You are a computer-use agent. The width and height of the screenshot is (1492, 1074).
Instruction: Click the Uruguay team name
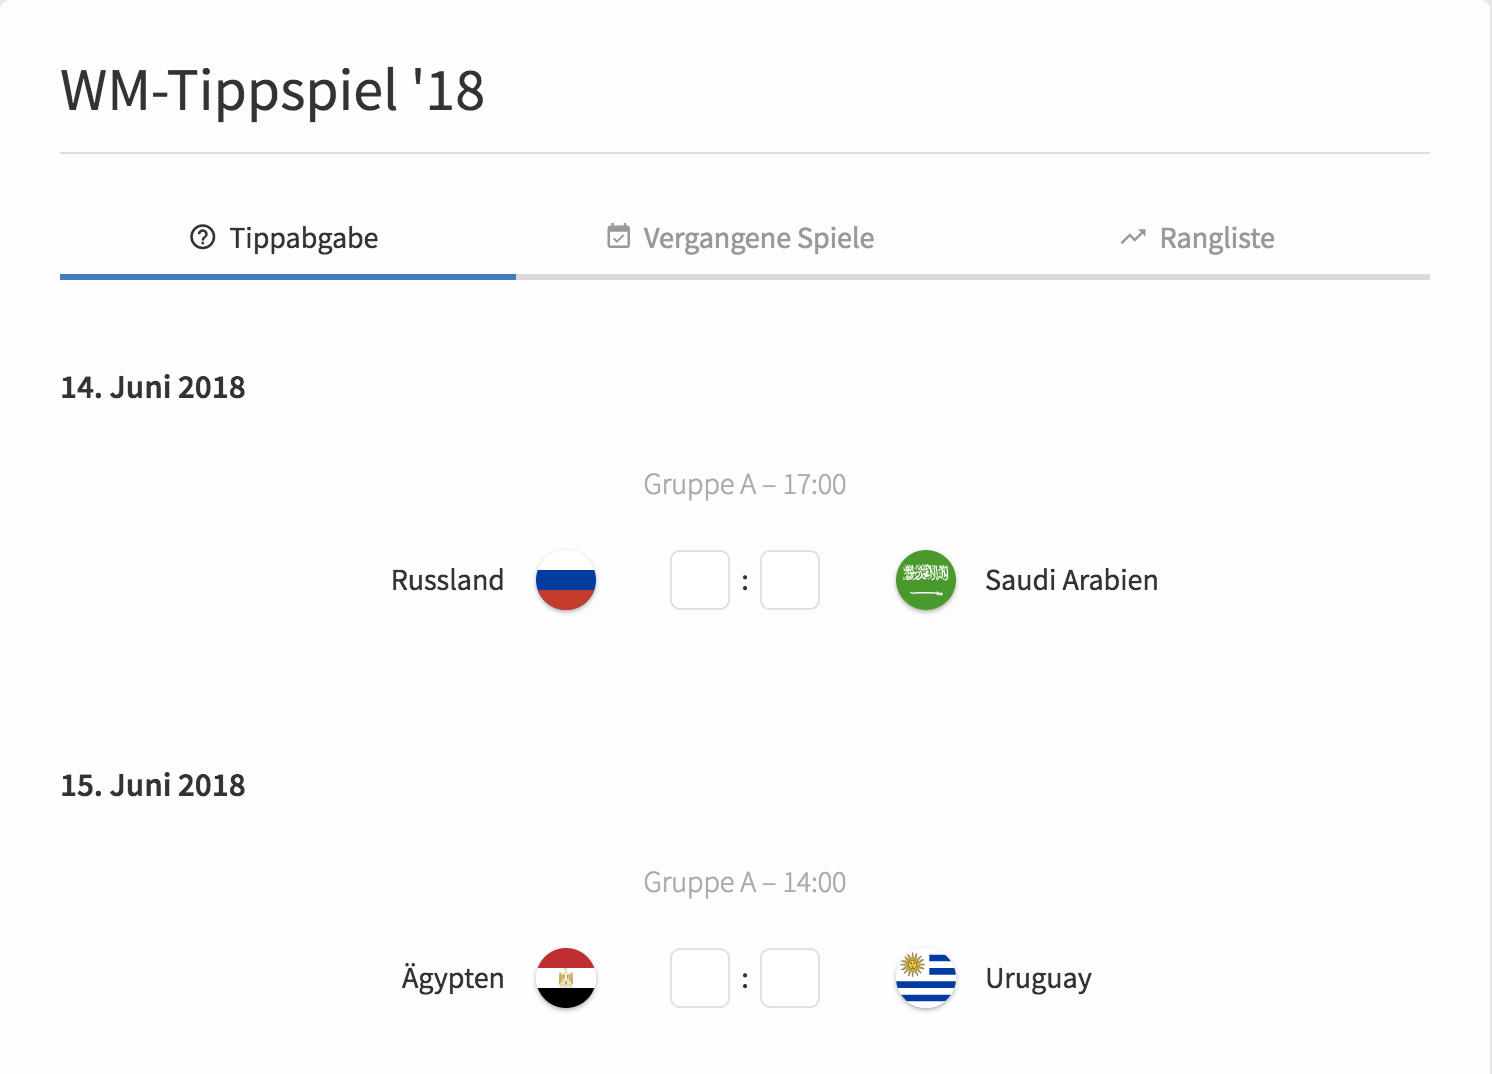(1039, 979)
